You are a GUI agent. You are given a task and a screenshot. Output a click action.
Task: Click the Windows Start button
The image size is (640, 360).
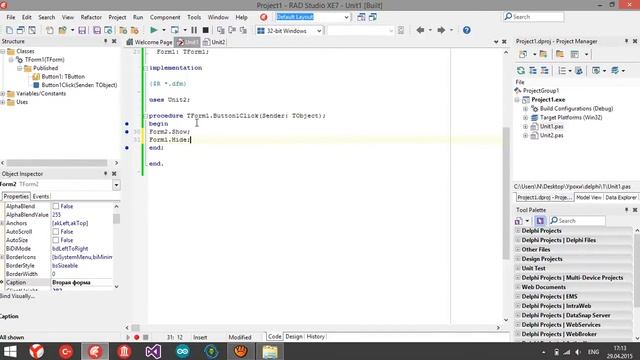point(10,351)
